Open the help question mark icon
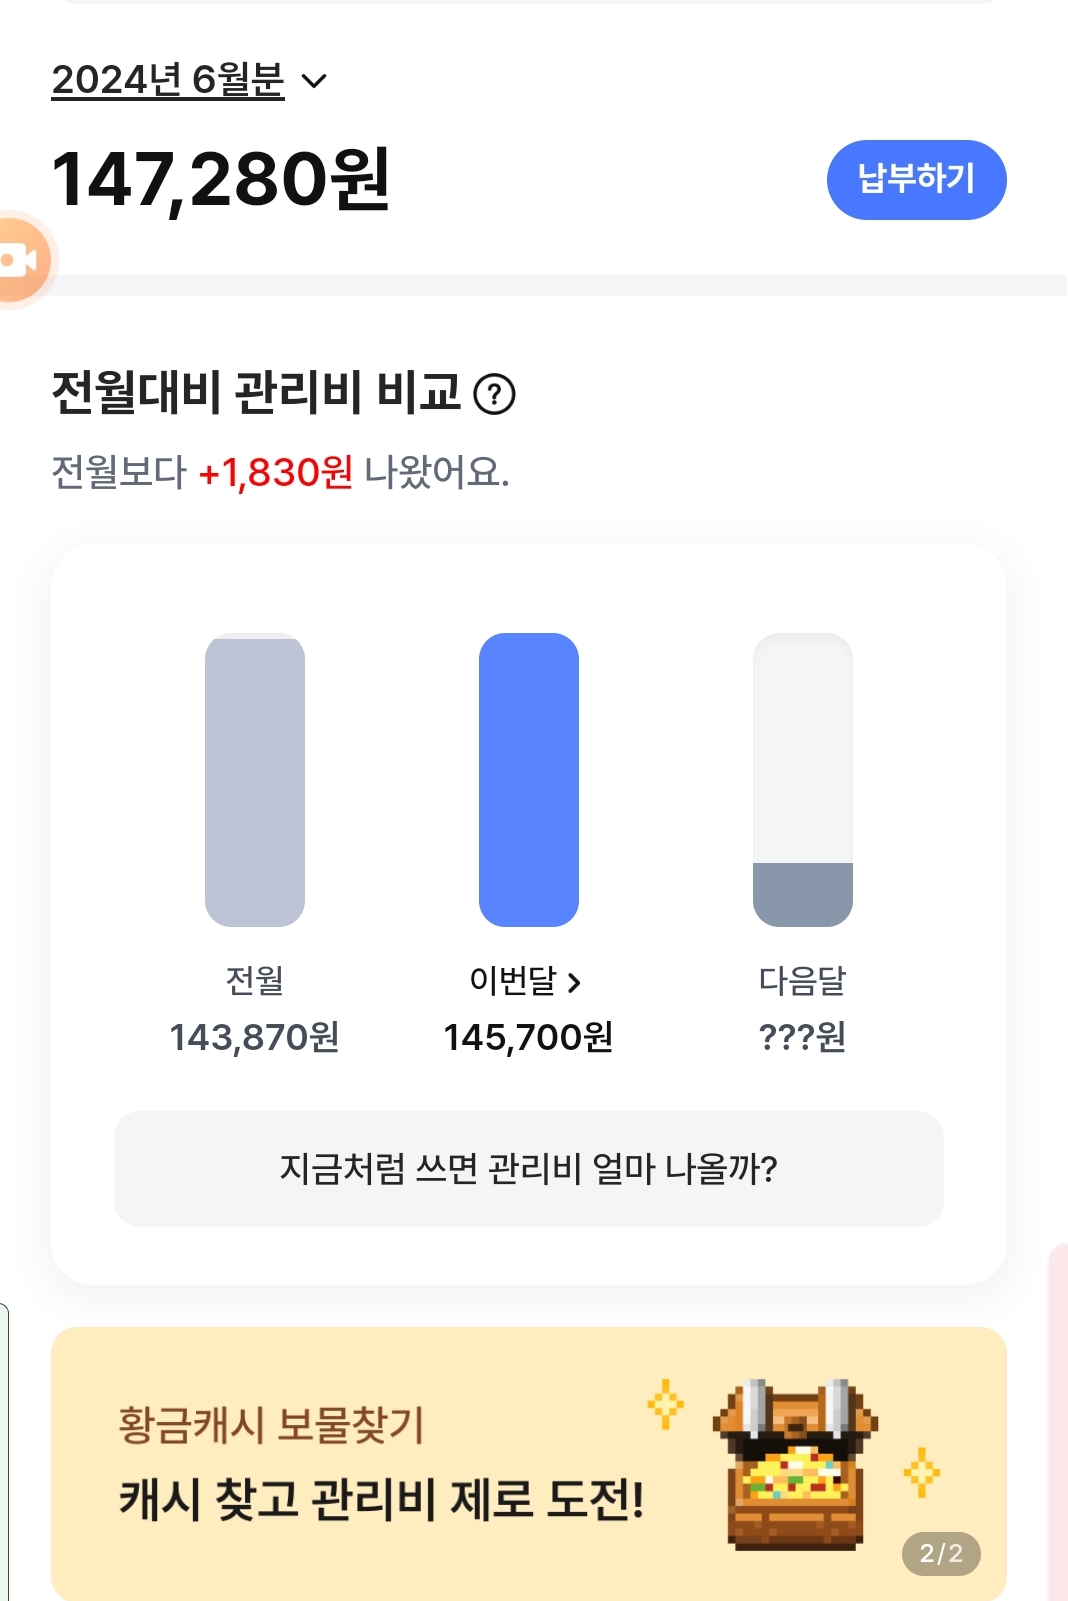The image size is (1068, 1601). (494, 394)
